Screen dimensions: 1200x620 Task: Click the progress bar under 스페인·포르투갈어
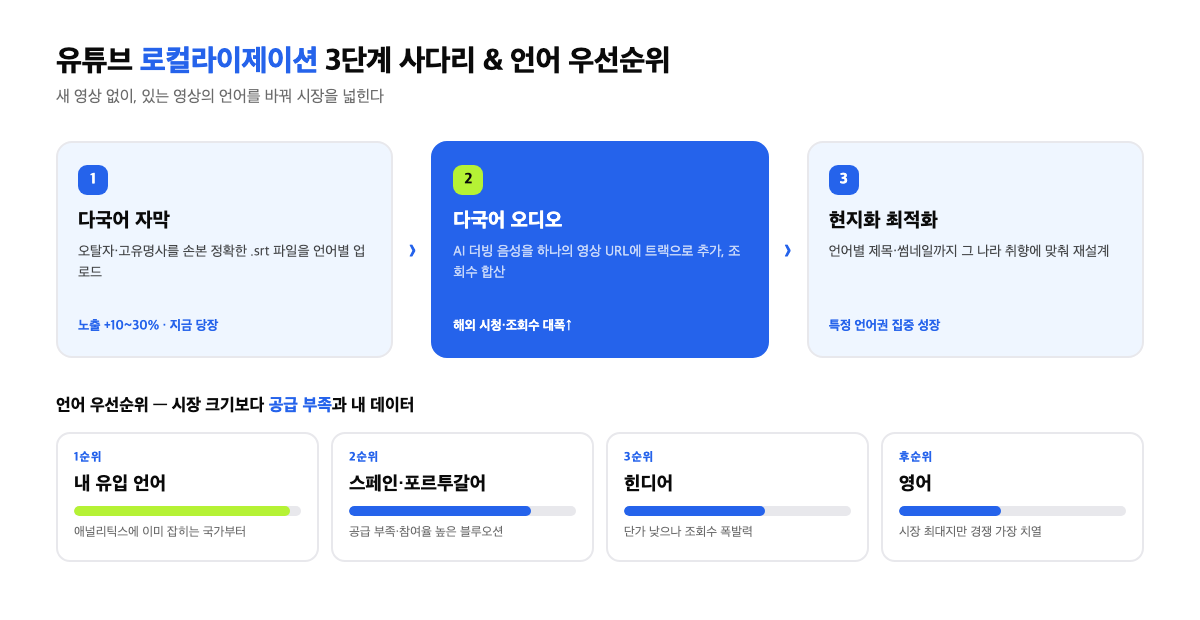click(x=462, y=511)
